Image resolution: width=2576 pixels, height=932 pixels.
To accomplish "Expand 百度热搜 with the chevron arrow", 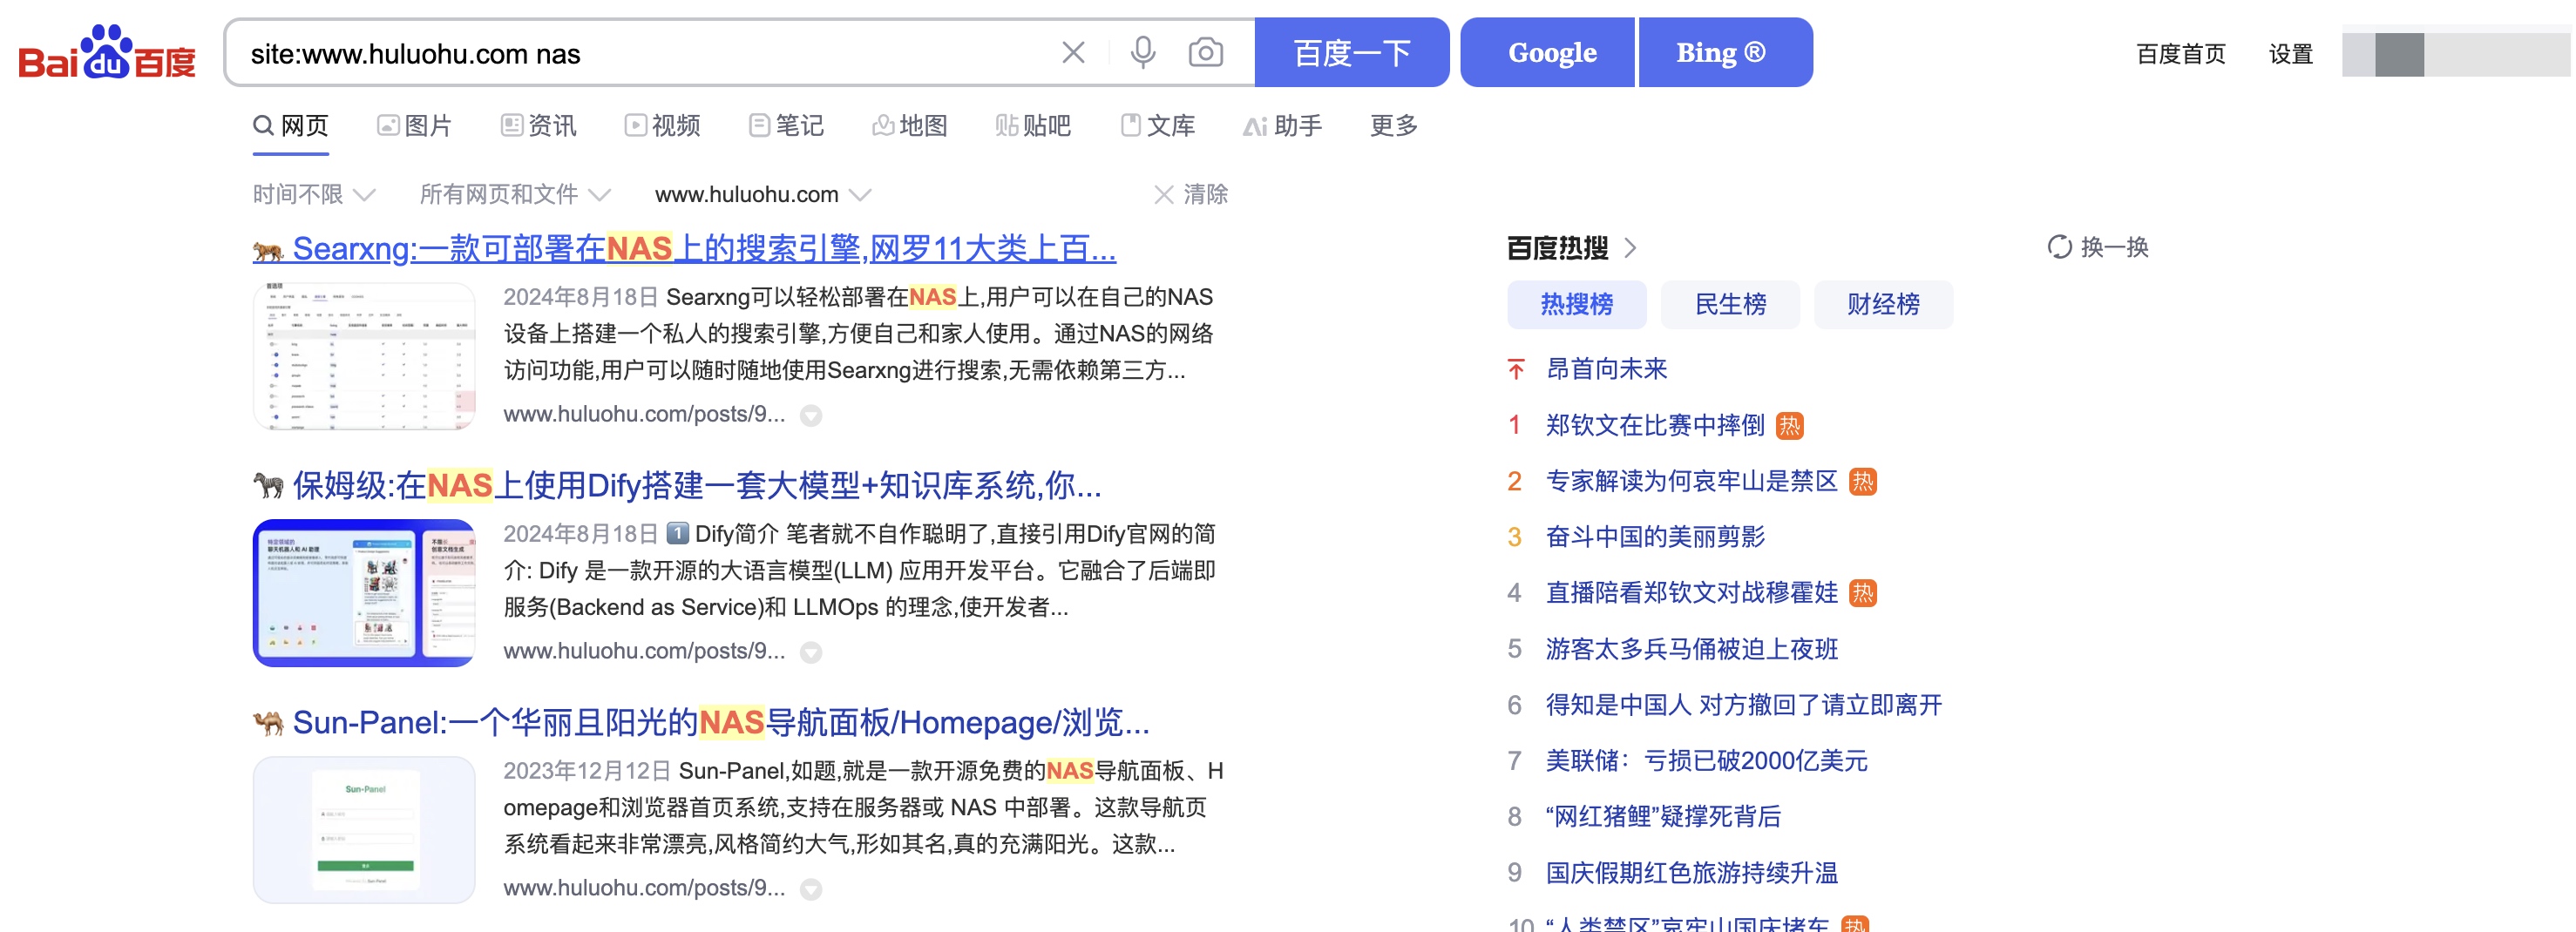I will tap(1630, 247).
